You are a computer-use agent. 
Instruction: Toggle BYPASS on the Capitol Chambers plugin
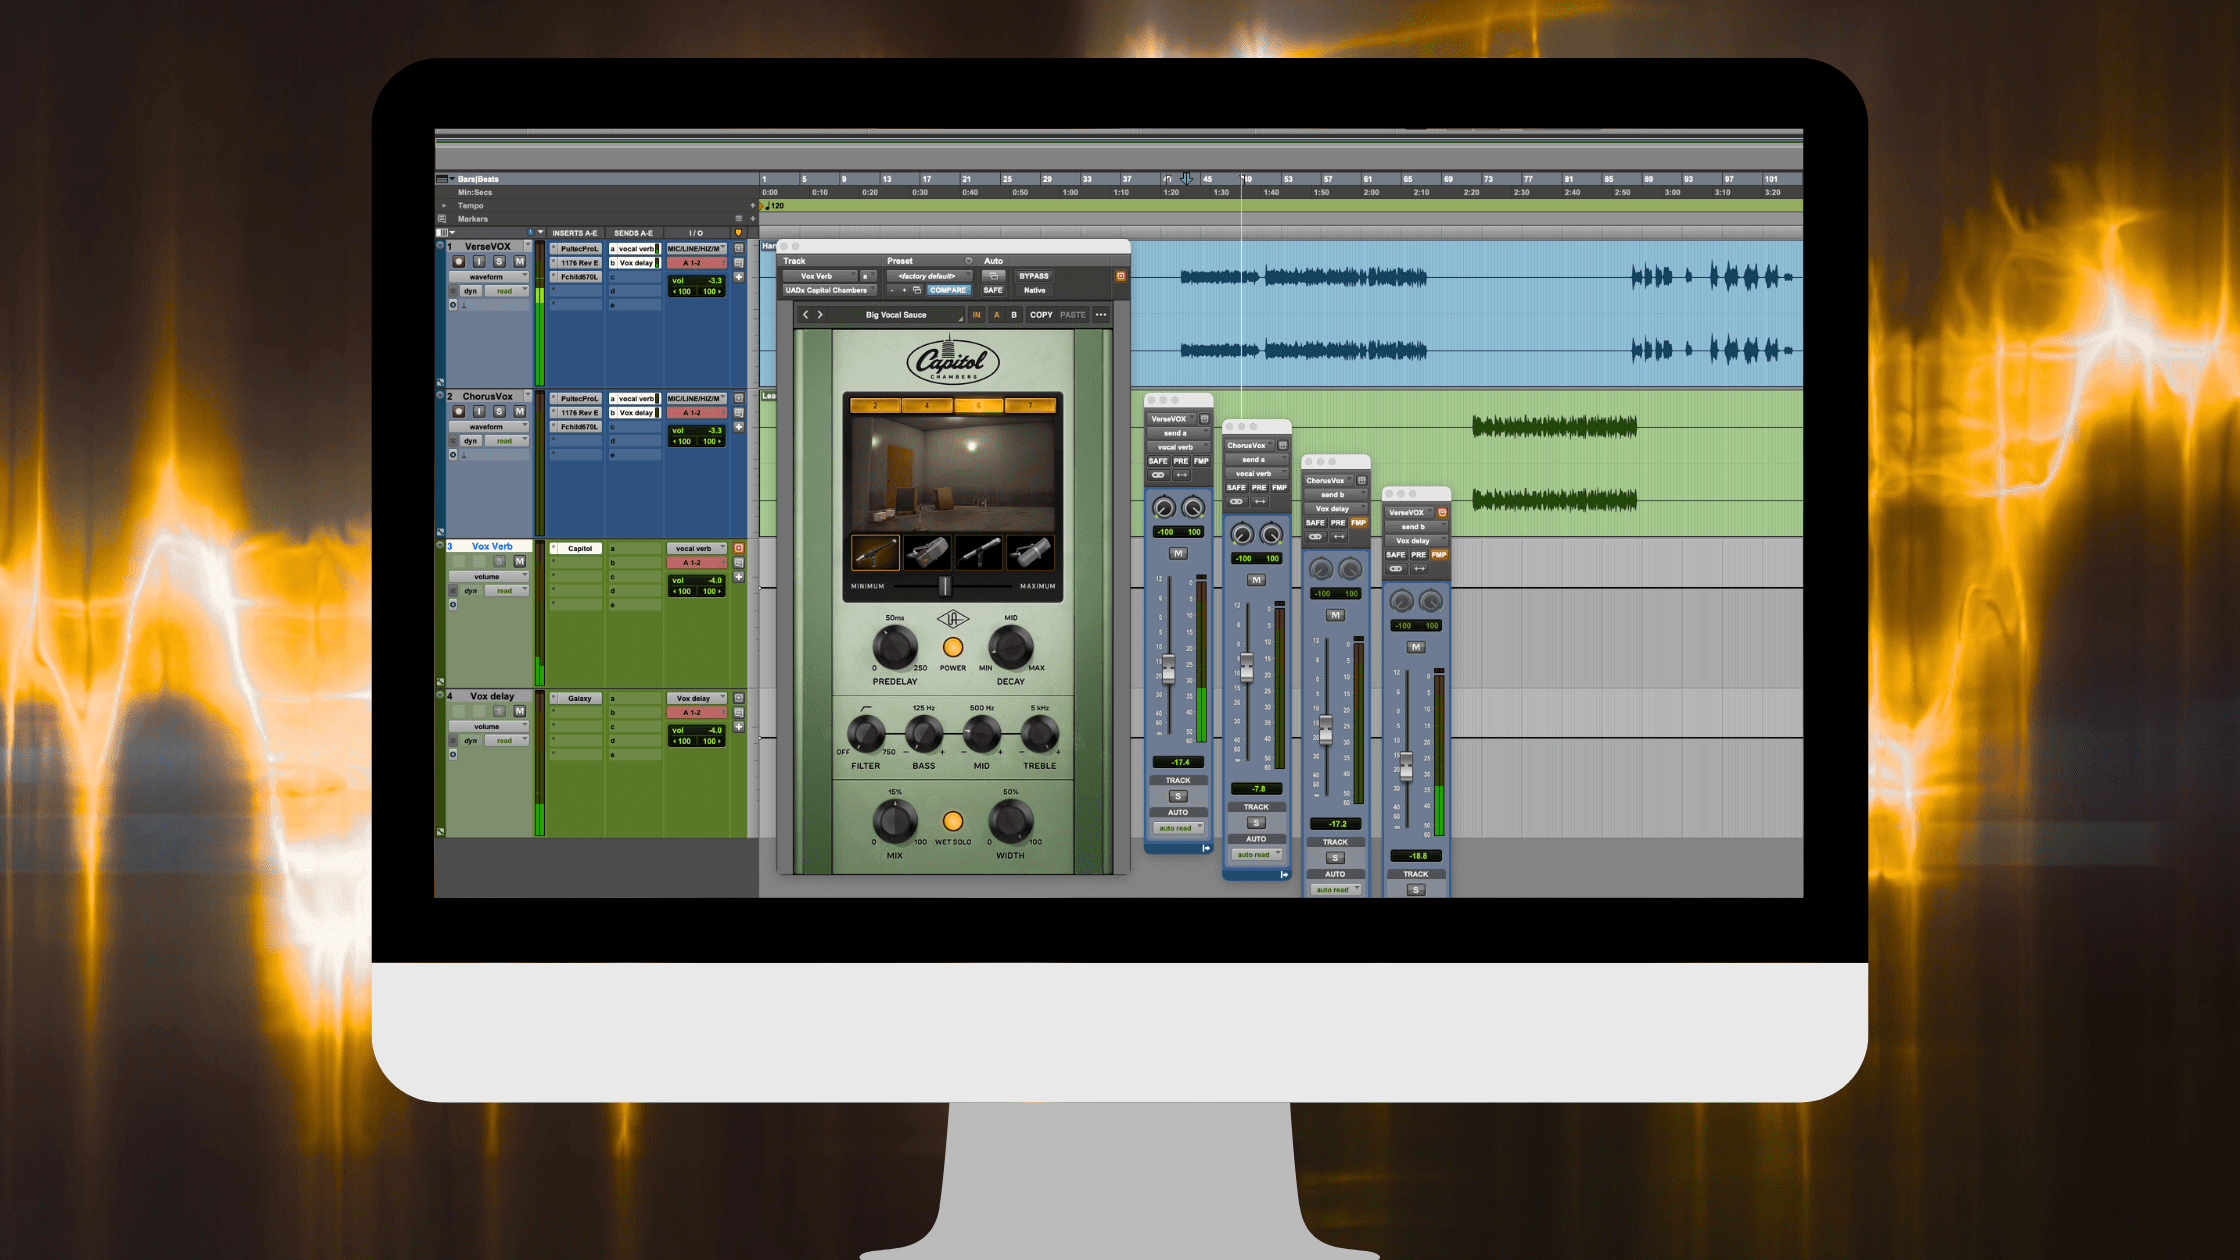pos(1033,277)
